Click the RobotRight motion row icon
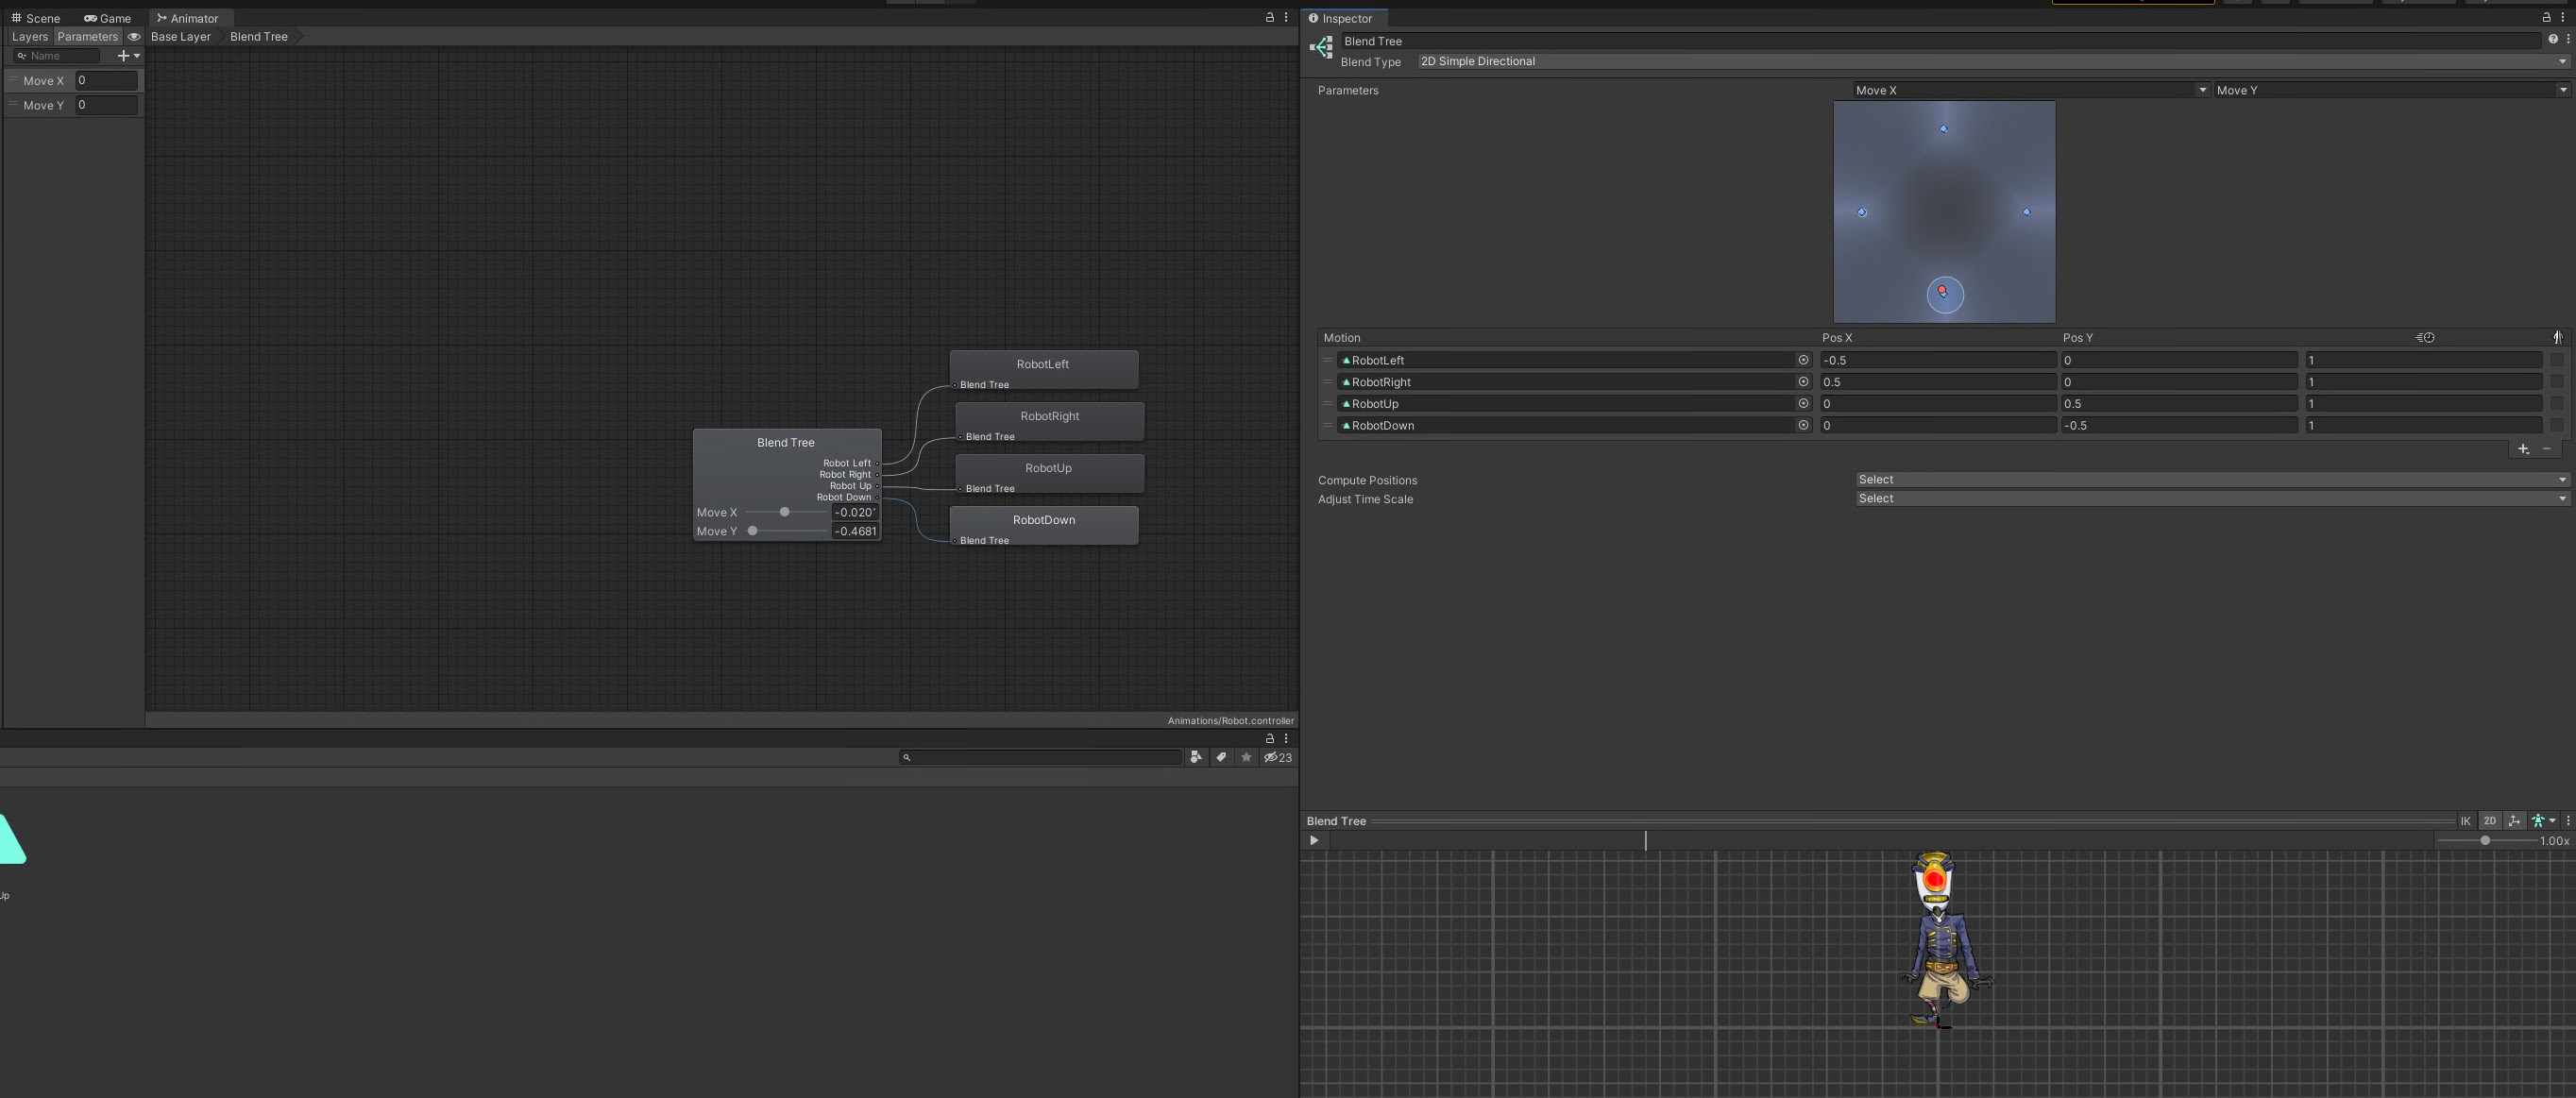 [1346, 381]
